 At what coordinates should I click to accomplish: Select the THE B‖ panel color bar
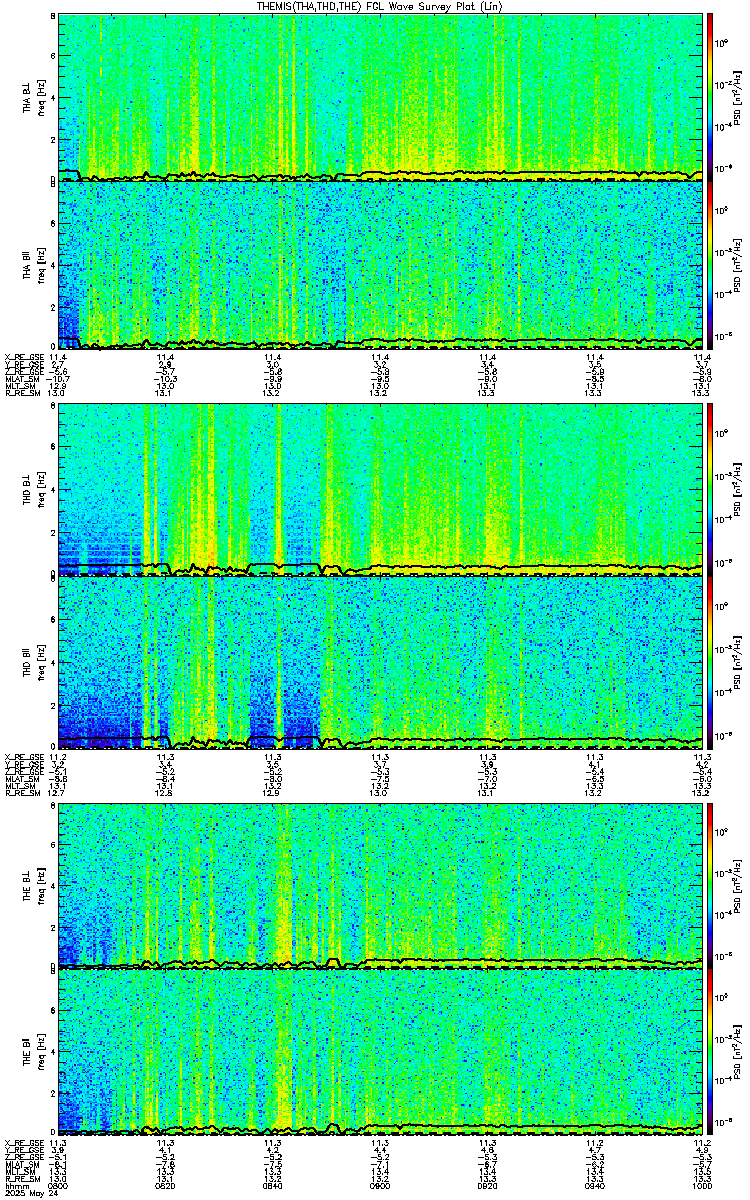(711, 1051)
